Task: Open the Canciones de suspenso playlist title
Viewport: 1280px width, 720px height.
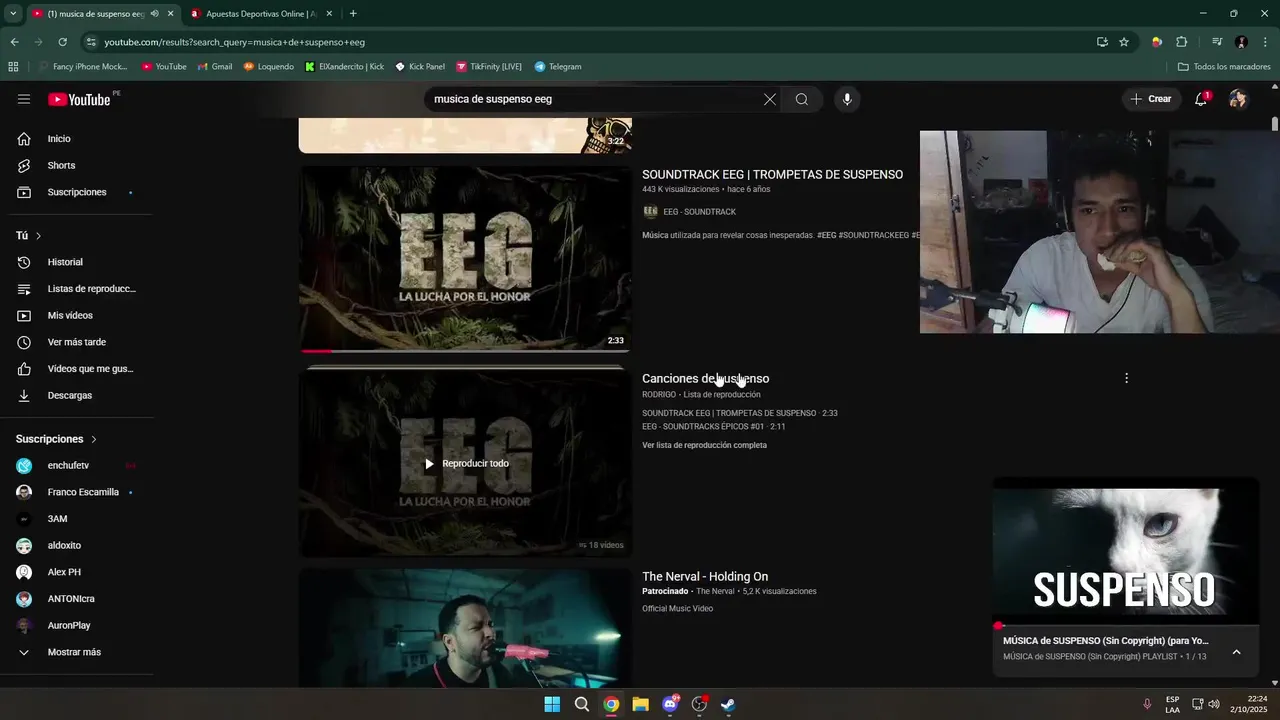Action: 705,378
